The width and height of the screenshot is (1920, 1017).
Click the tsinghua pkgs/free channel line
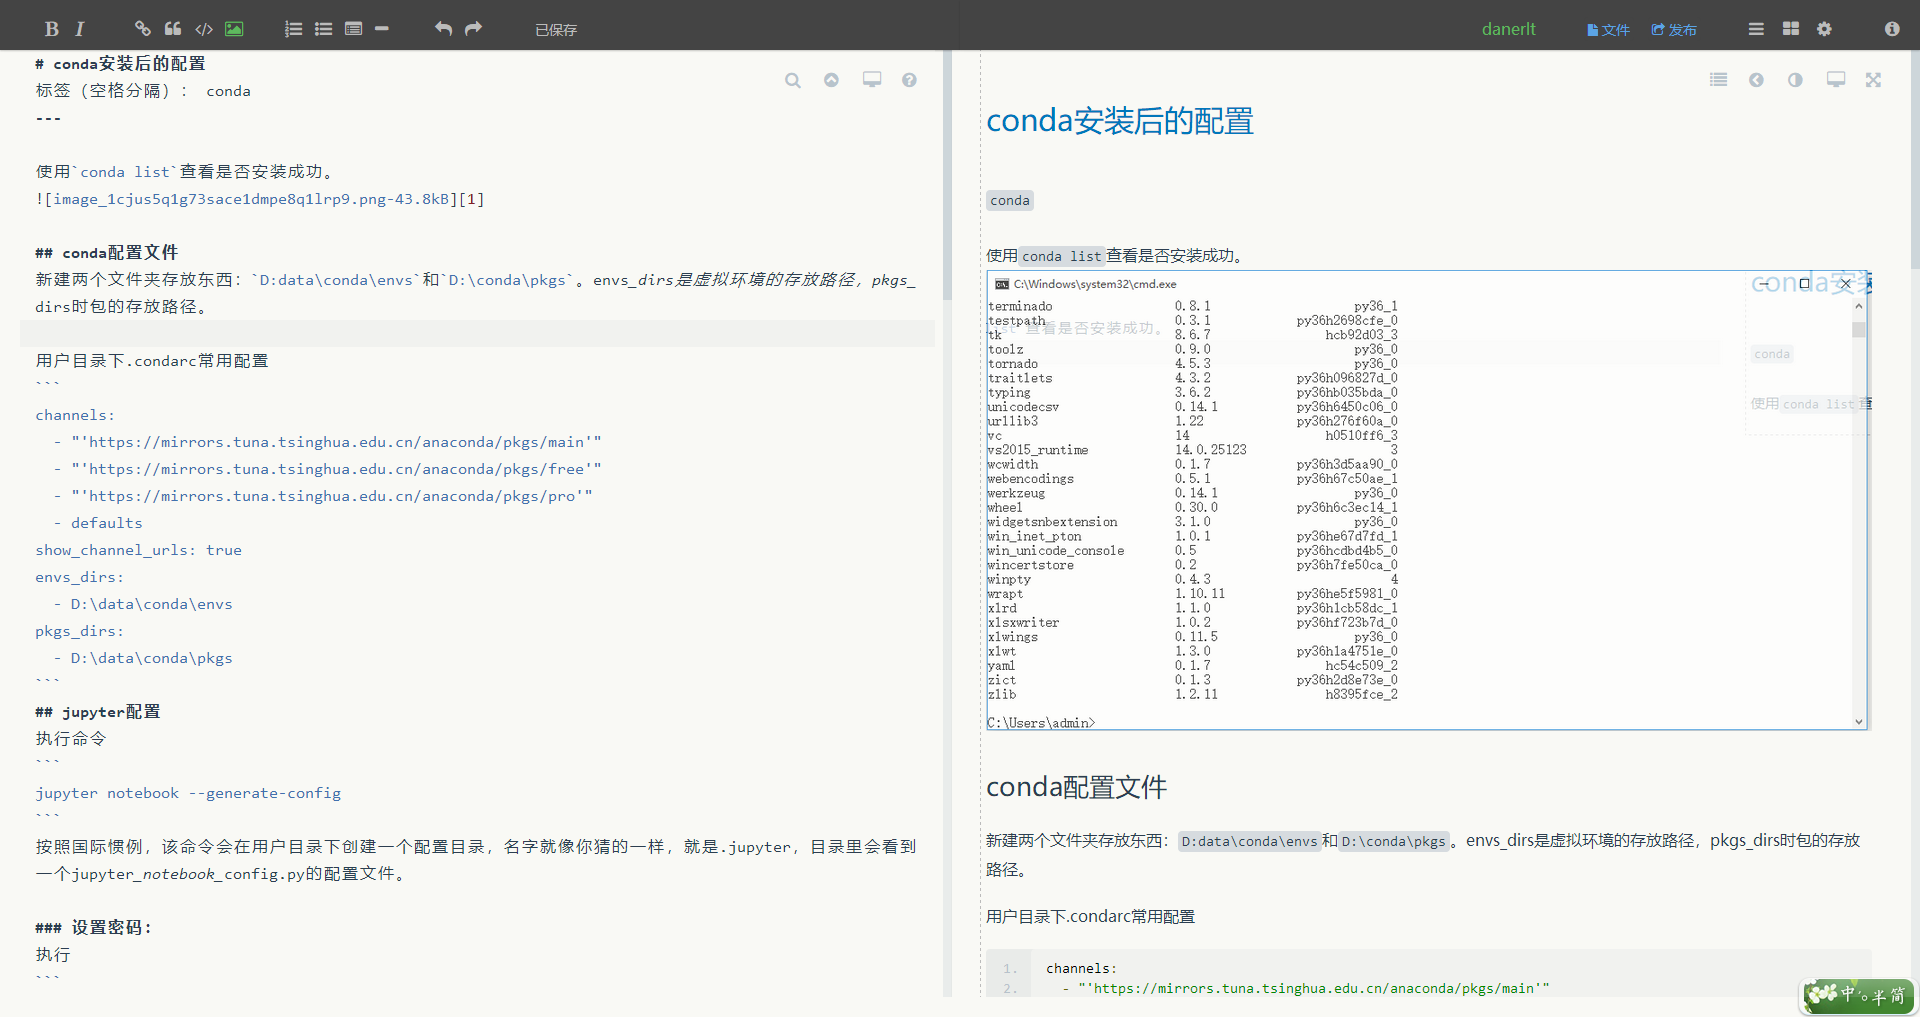[x=328, y=469]
